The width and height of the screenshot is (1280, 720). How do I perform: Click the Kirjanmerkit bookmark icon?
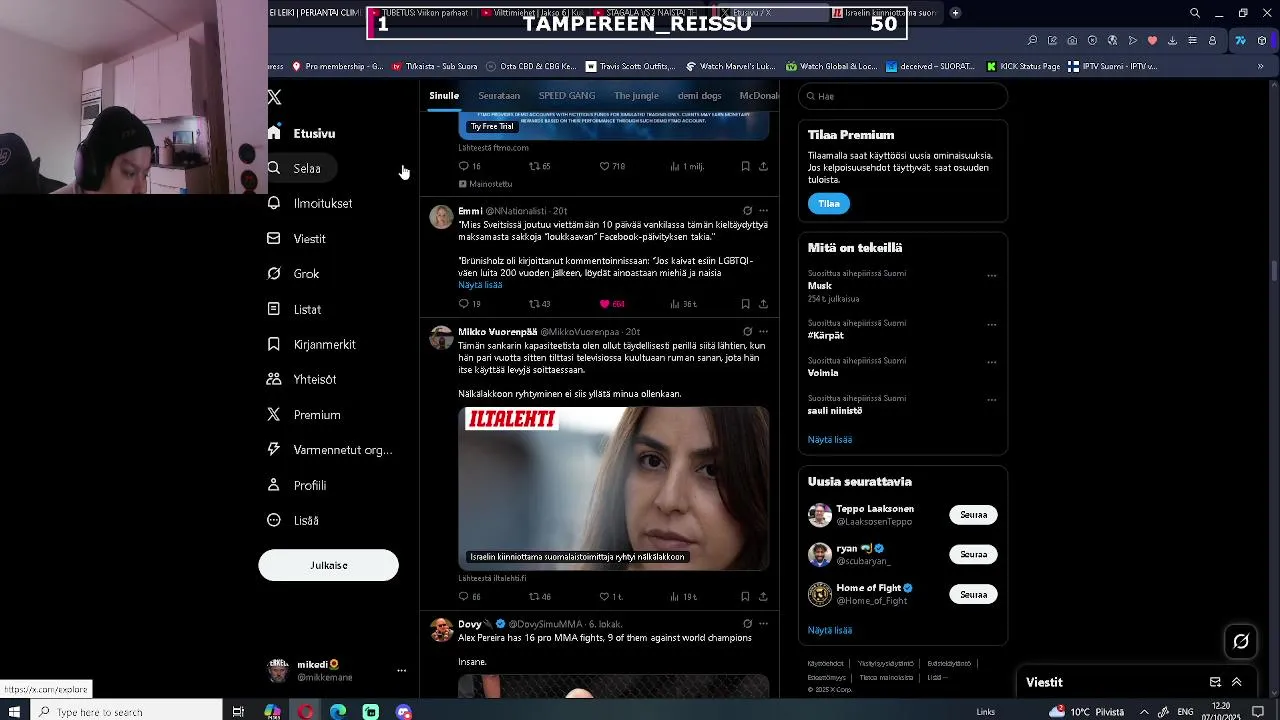coord(274,344)
